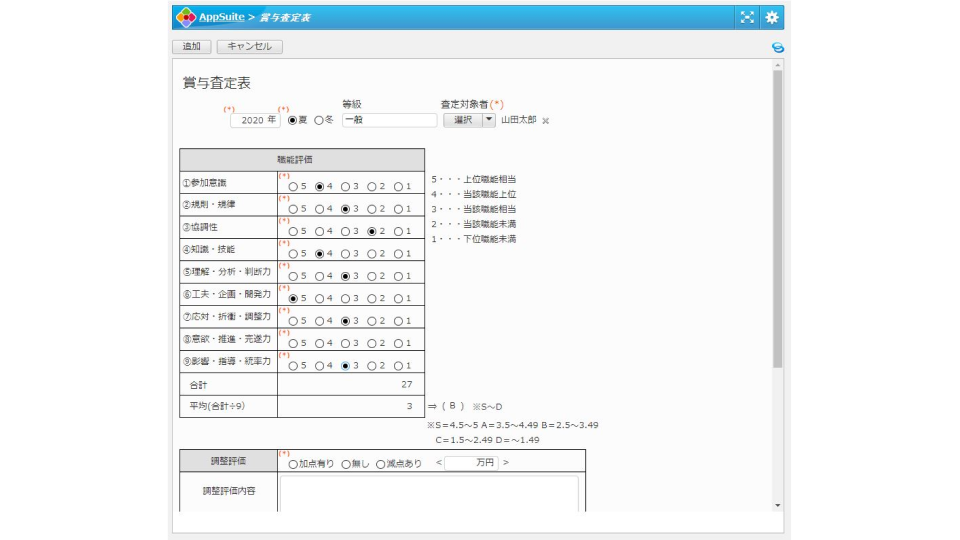The width and height of the screenshot is (960, 540).
Task: Rate ③協調性 as 3
Action: (346, 231)
